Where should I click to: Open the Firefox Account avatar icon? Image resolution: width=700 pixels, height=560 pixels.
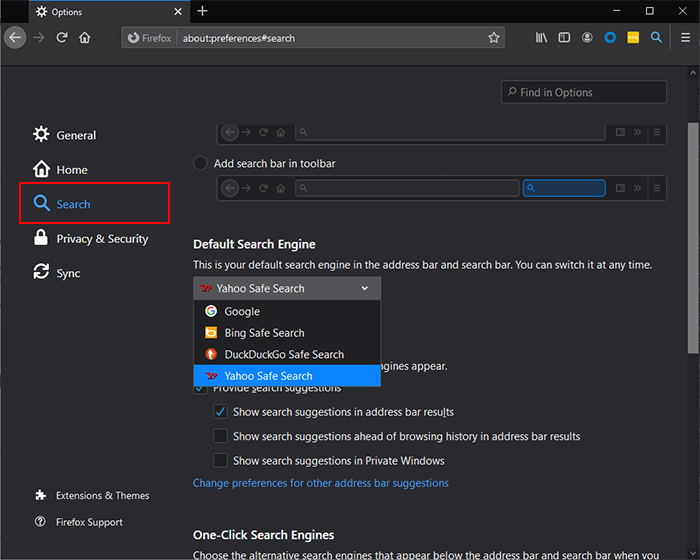pos(587,38)
